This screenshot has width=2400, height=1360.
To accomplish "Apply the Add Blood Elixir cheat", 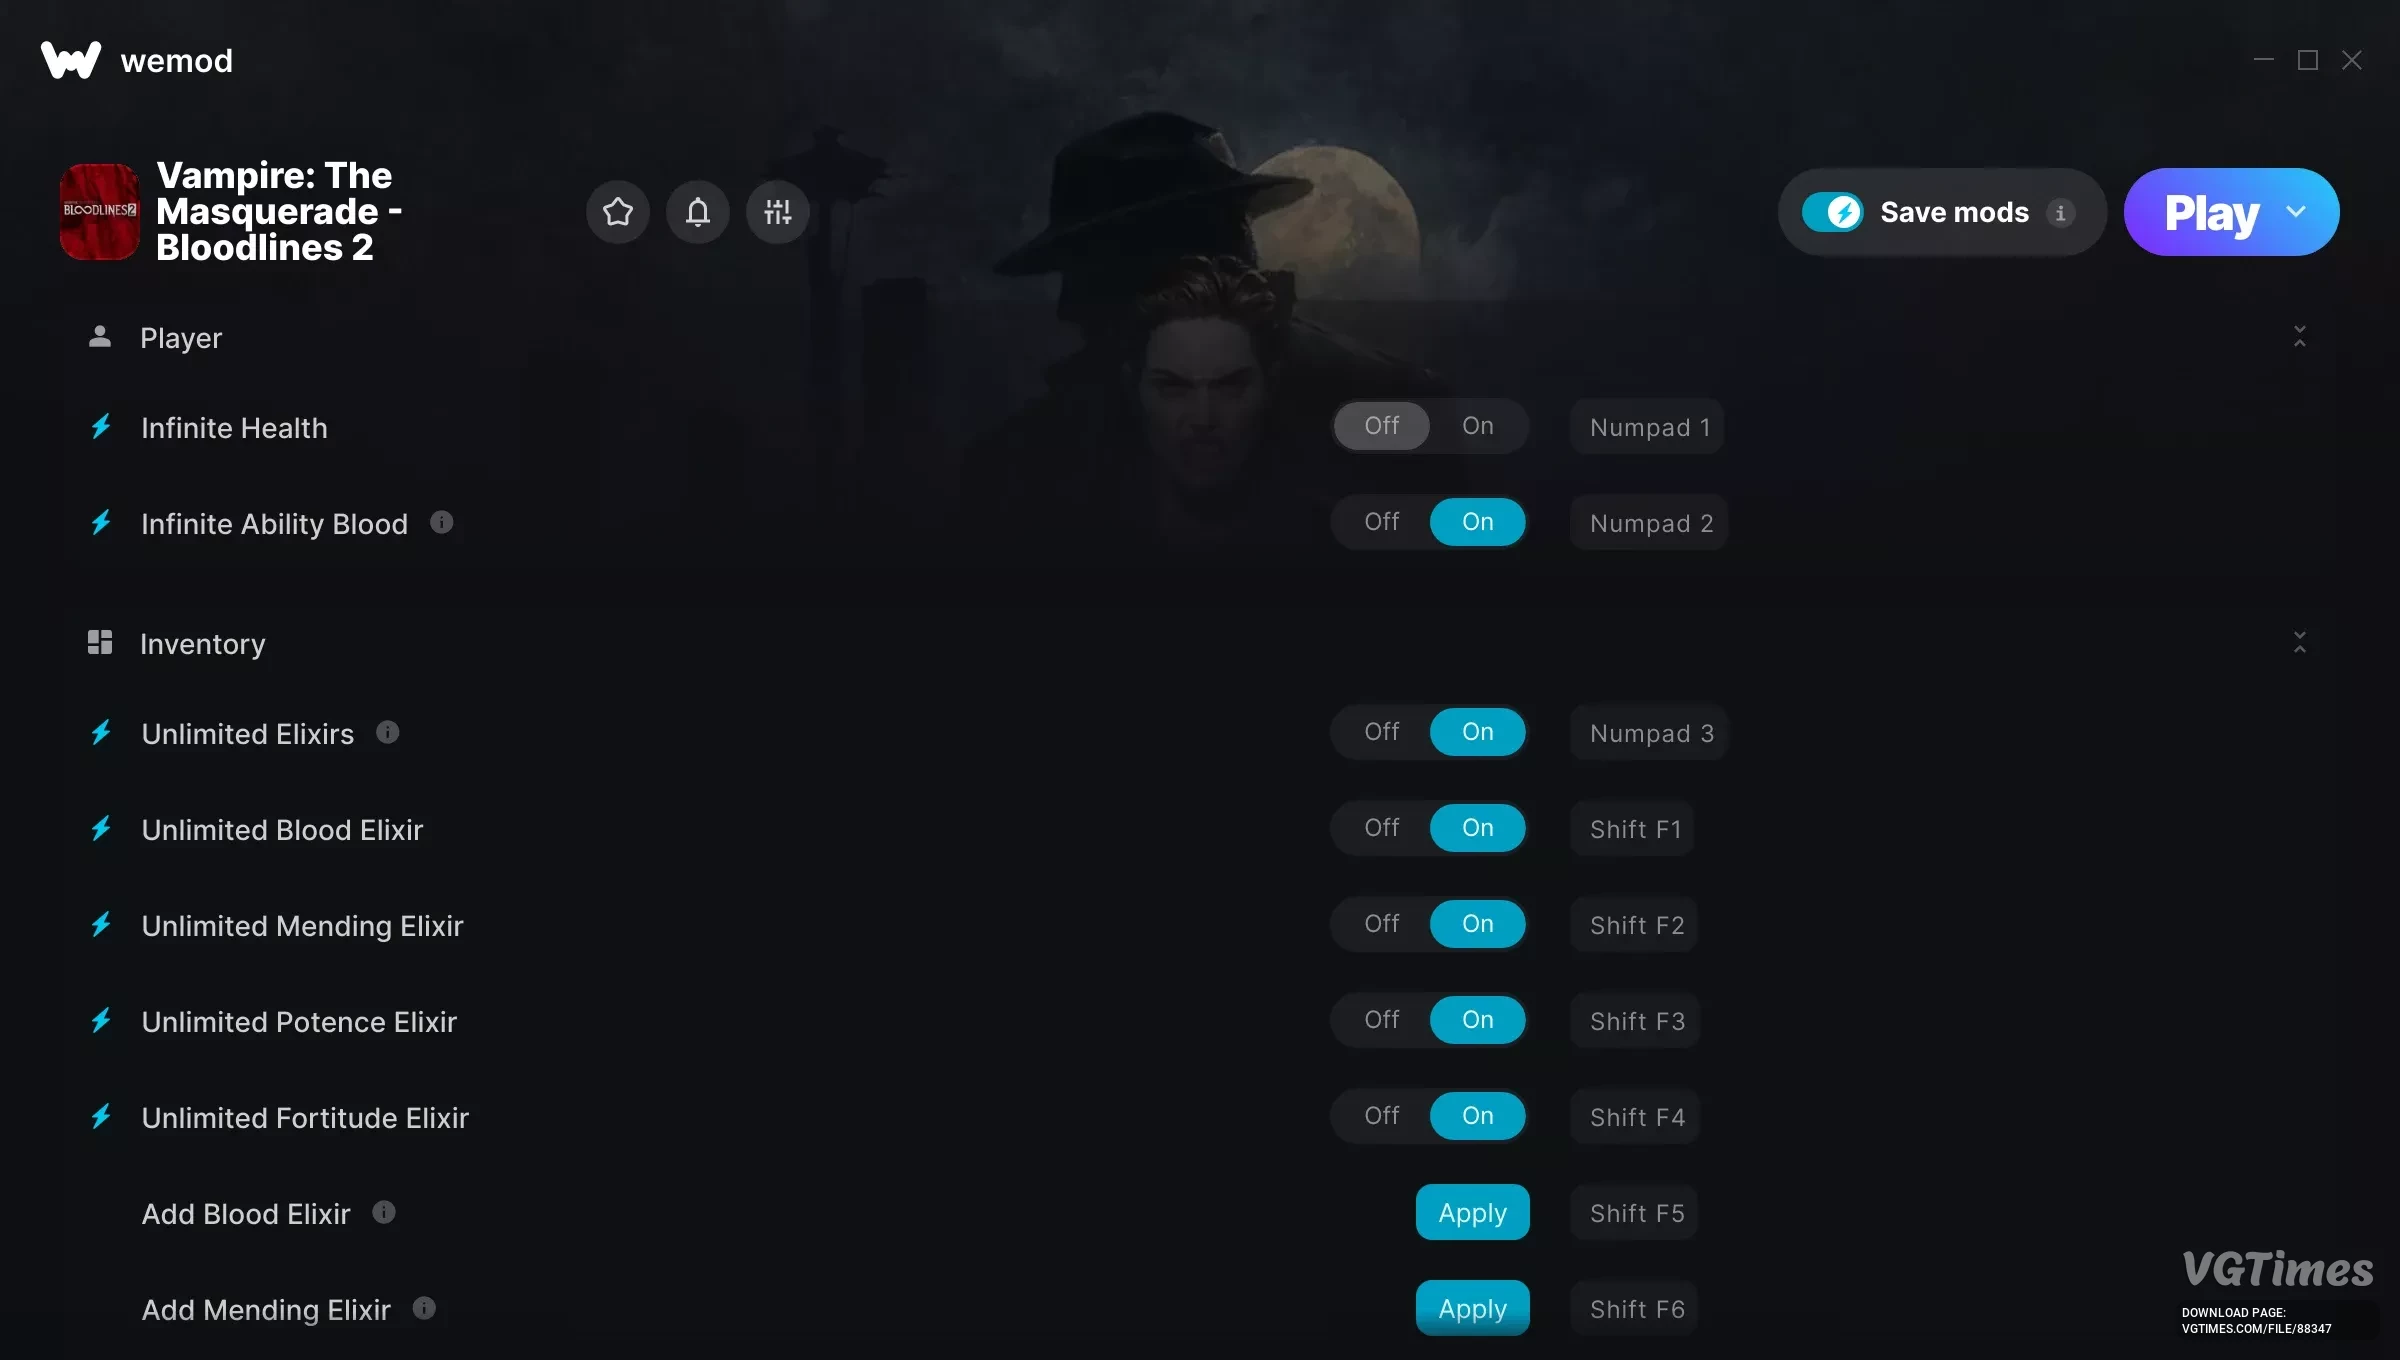I will click(1472, 1212).
